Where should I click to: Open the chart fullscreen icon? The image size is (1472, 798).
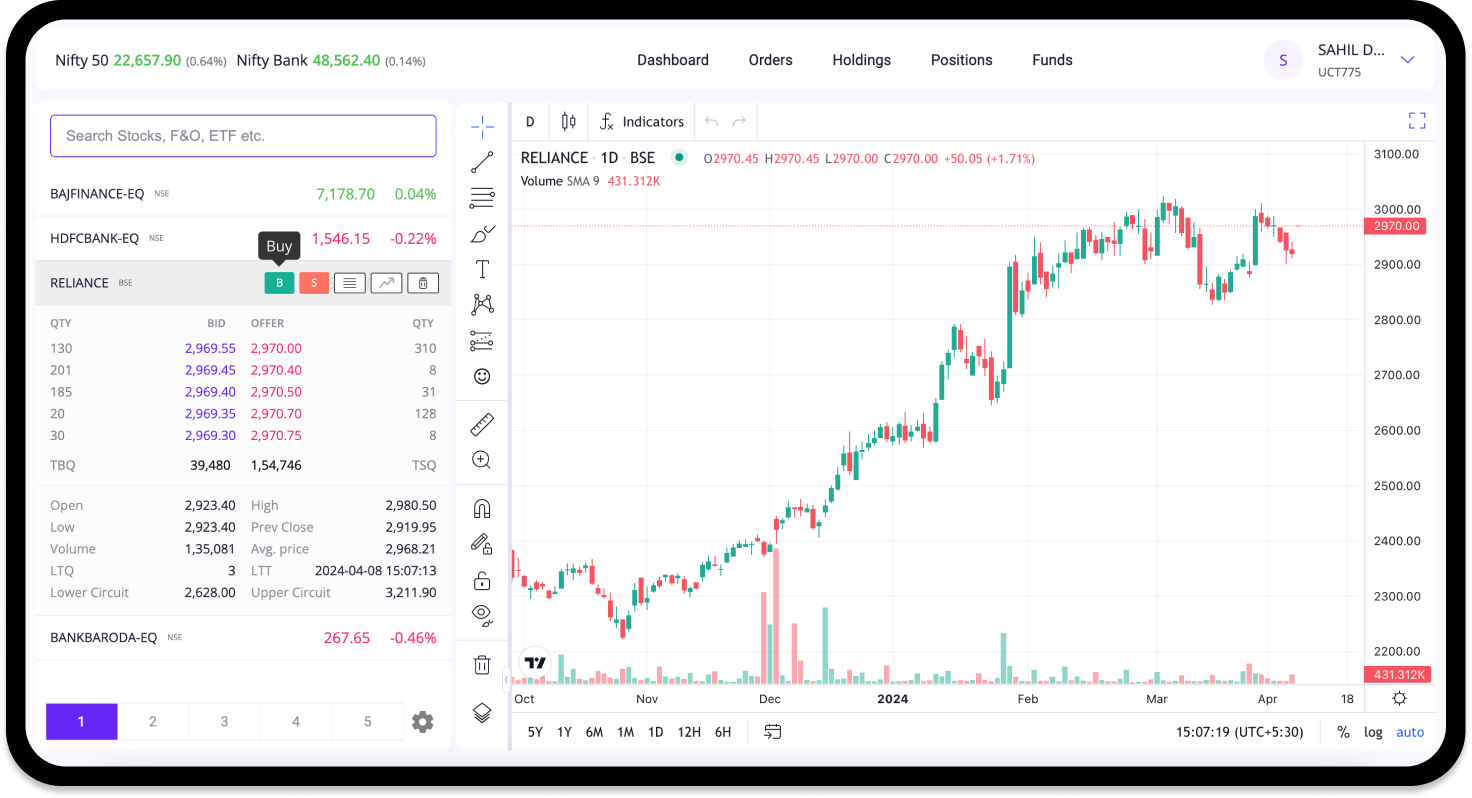point(1417,120)
